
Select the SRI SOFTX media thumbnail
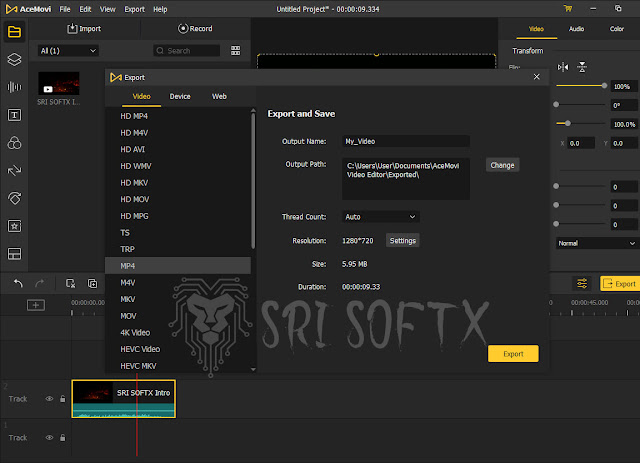pos(59,83)
